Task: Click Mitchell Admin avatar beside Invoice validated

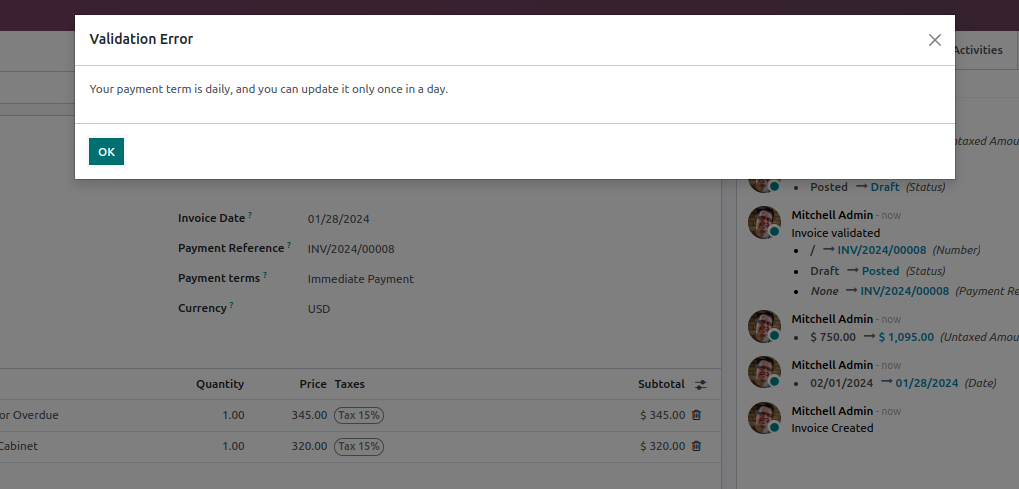Action: coord(764,222)
